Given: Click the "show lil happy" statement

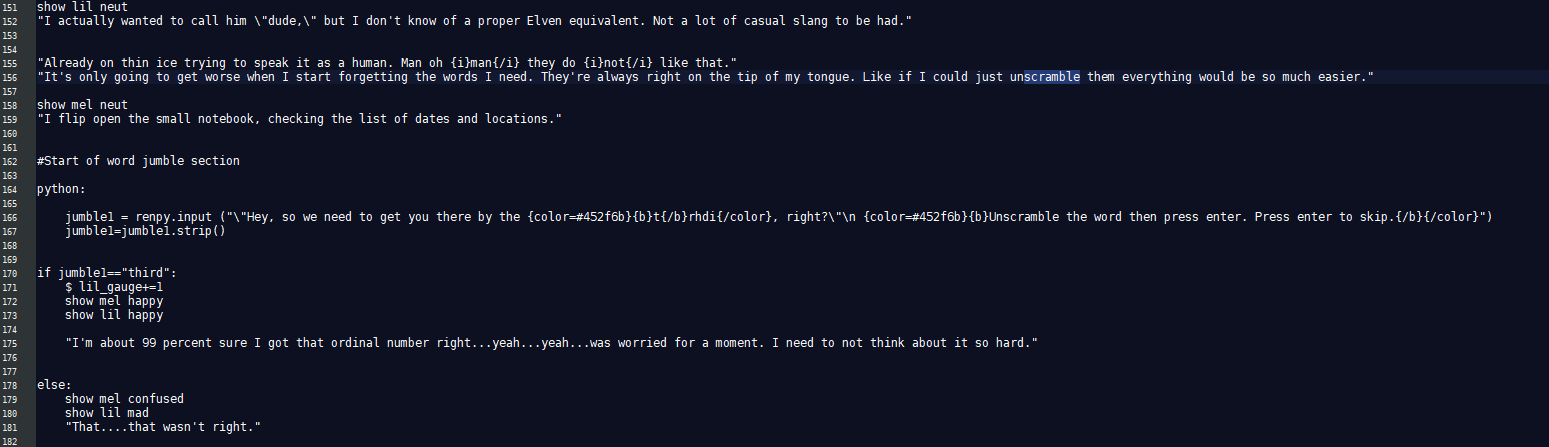Looking at the screenshot, I should click(114, 315).
